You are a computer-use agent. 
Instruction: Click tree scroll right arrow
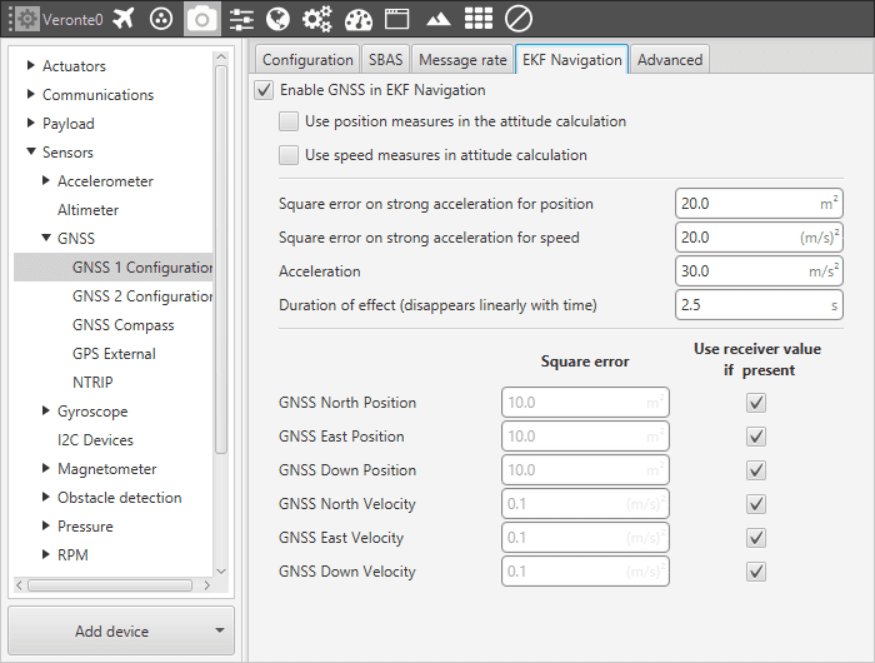pos(207,585)
